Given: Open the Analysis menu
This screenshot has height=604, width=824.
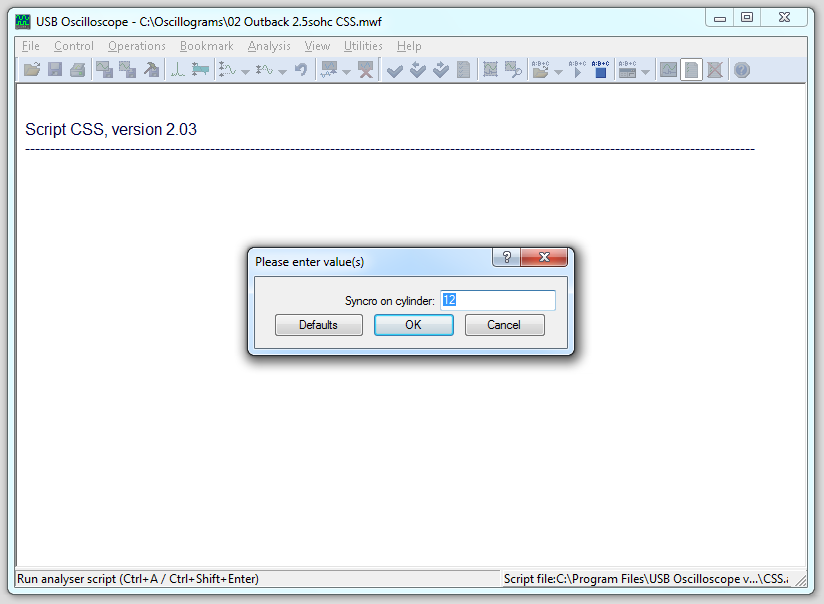Looking at the screenshot, I should (269, 46).
